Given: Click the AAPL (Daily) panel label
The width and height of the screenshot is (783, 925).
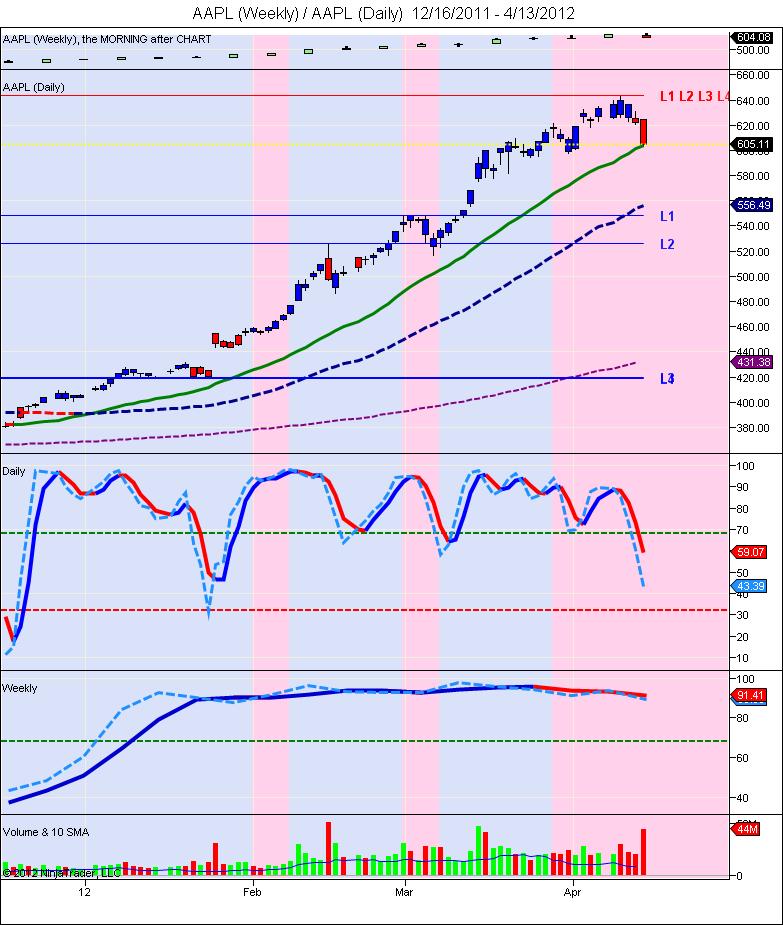Looking at the screenshot, I should coord(34,87).
